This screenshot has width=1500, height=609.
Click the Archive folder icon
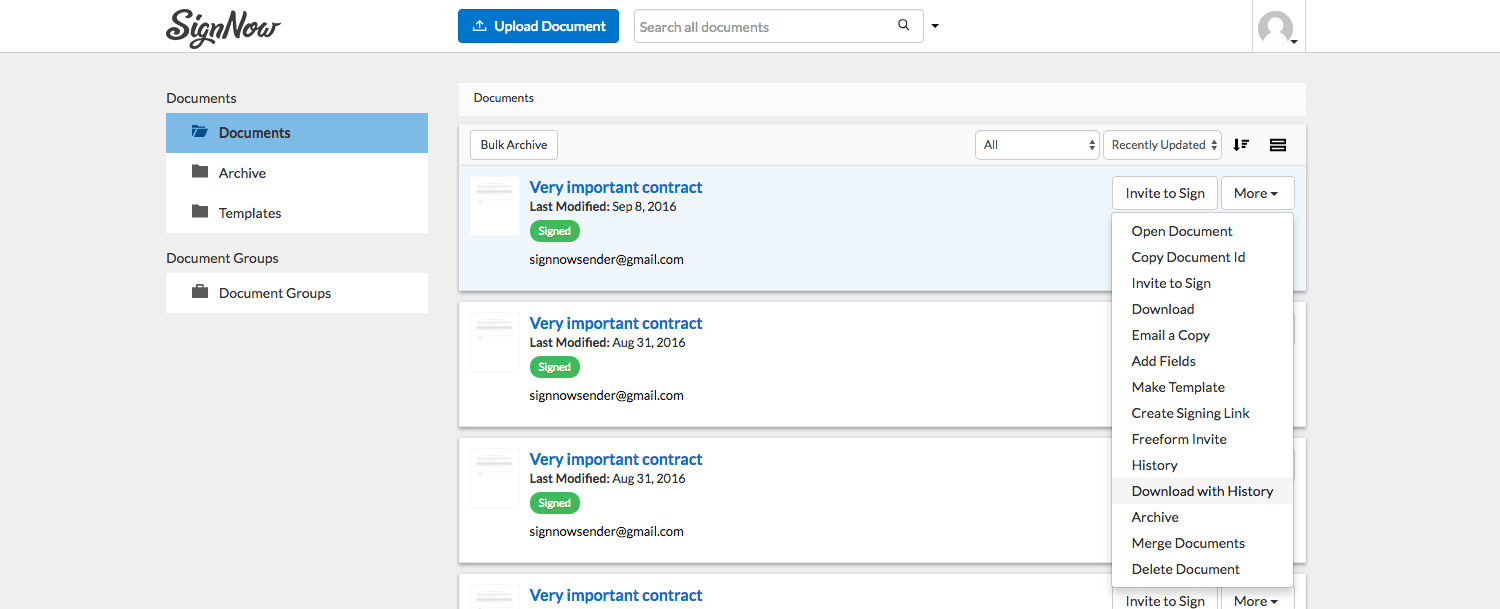click(x=200, y=172)
